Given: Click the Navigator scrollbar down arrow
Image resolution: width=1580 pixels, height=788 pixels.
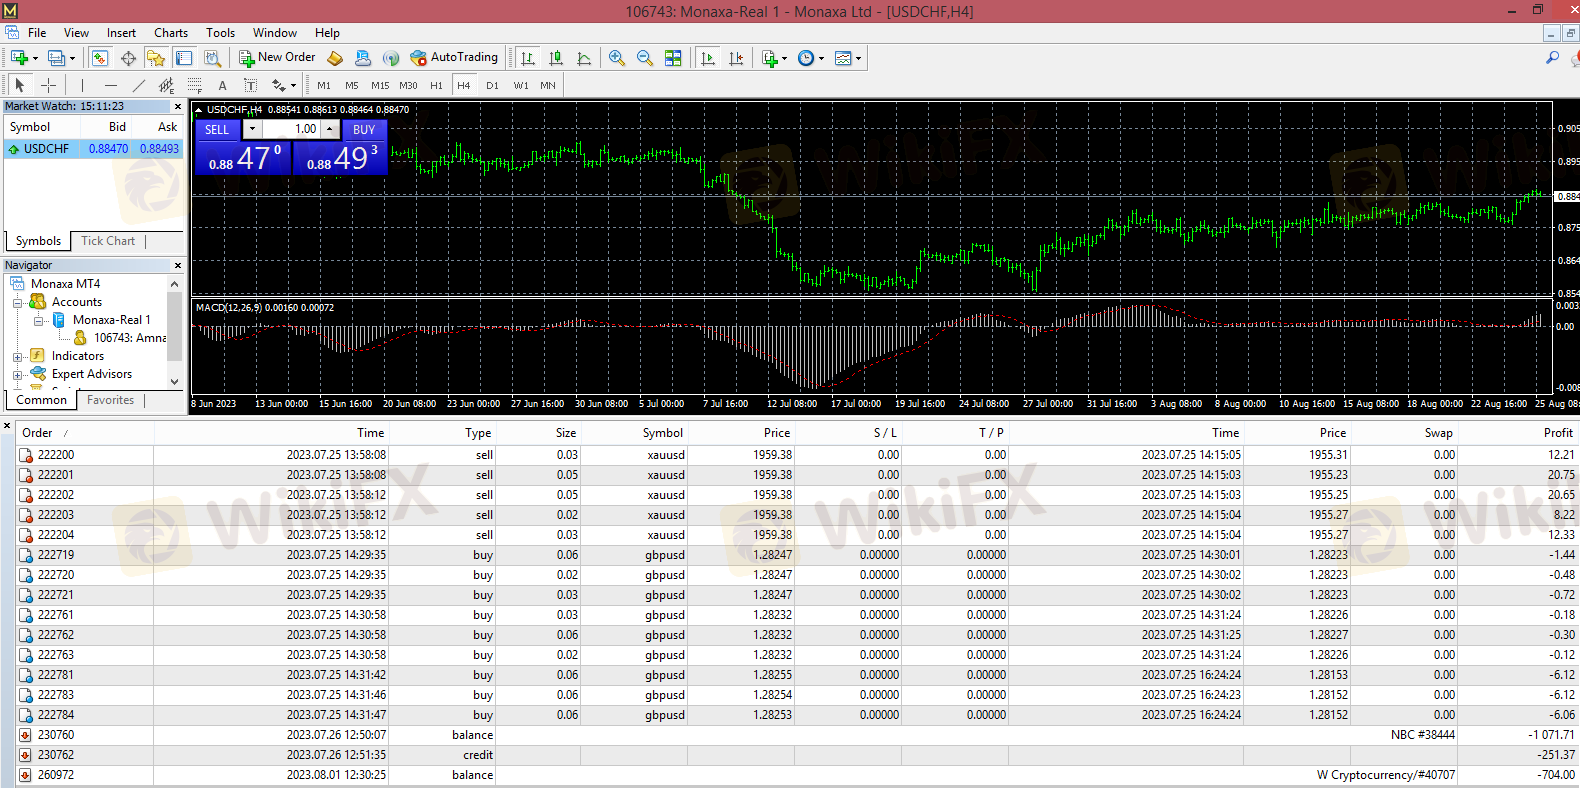Looking at the screenshot, I should (x=175, y=381).
